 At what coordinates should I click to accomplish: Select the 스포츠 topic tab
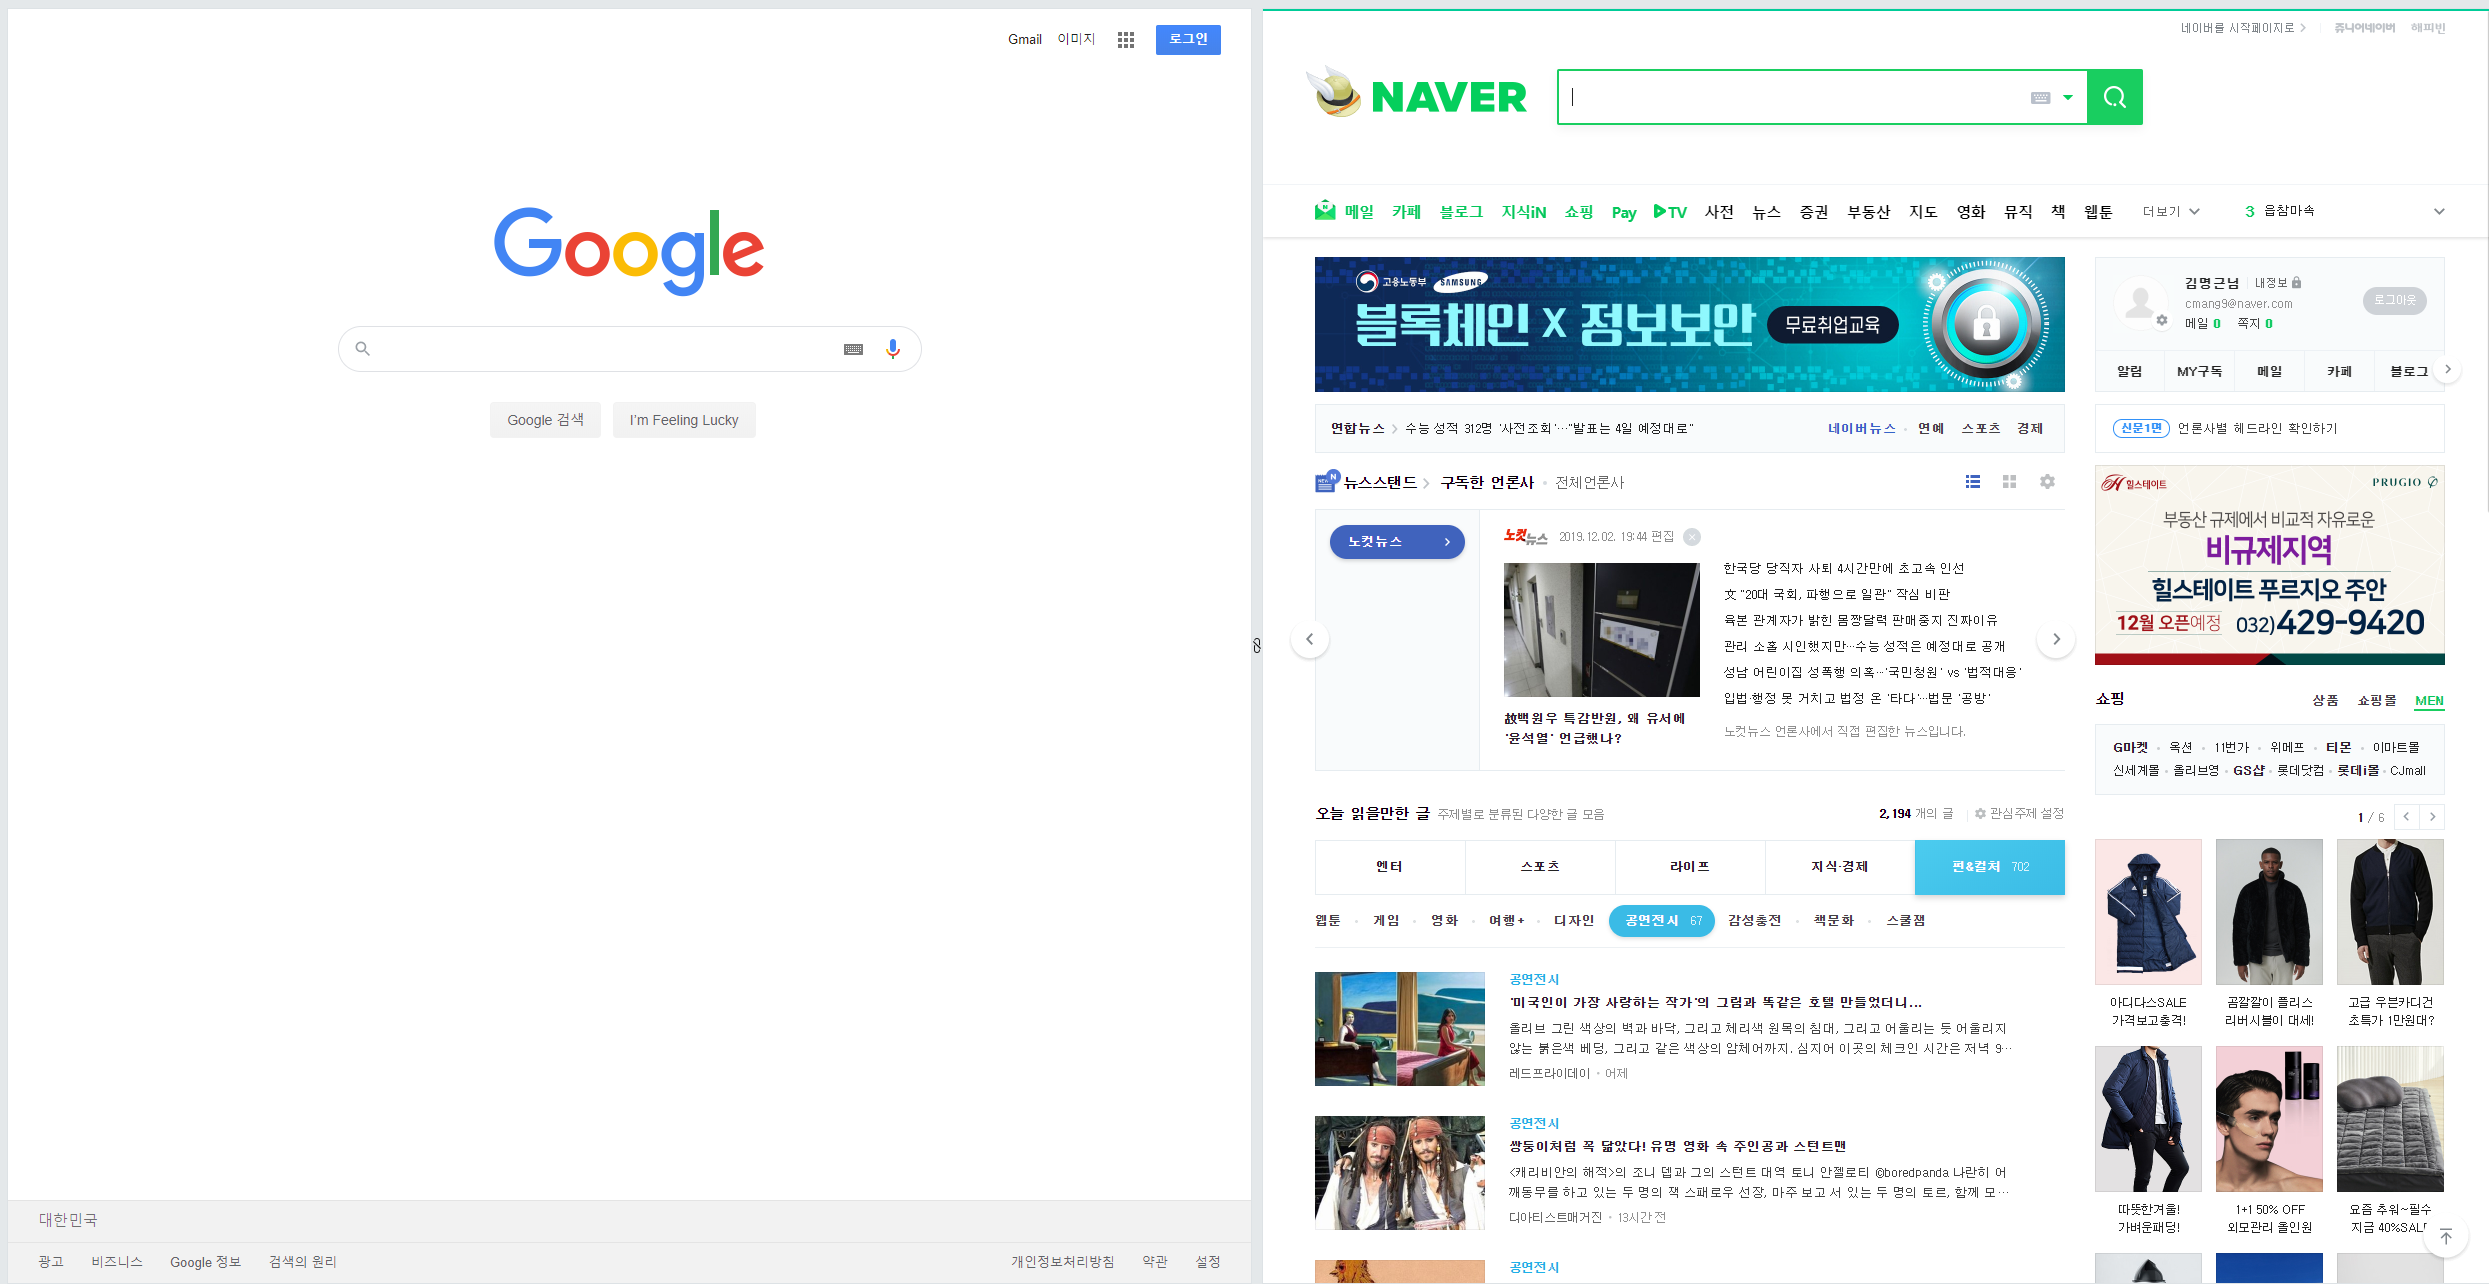1540,867
